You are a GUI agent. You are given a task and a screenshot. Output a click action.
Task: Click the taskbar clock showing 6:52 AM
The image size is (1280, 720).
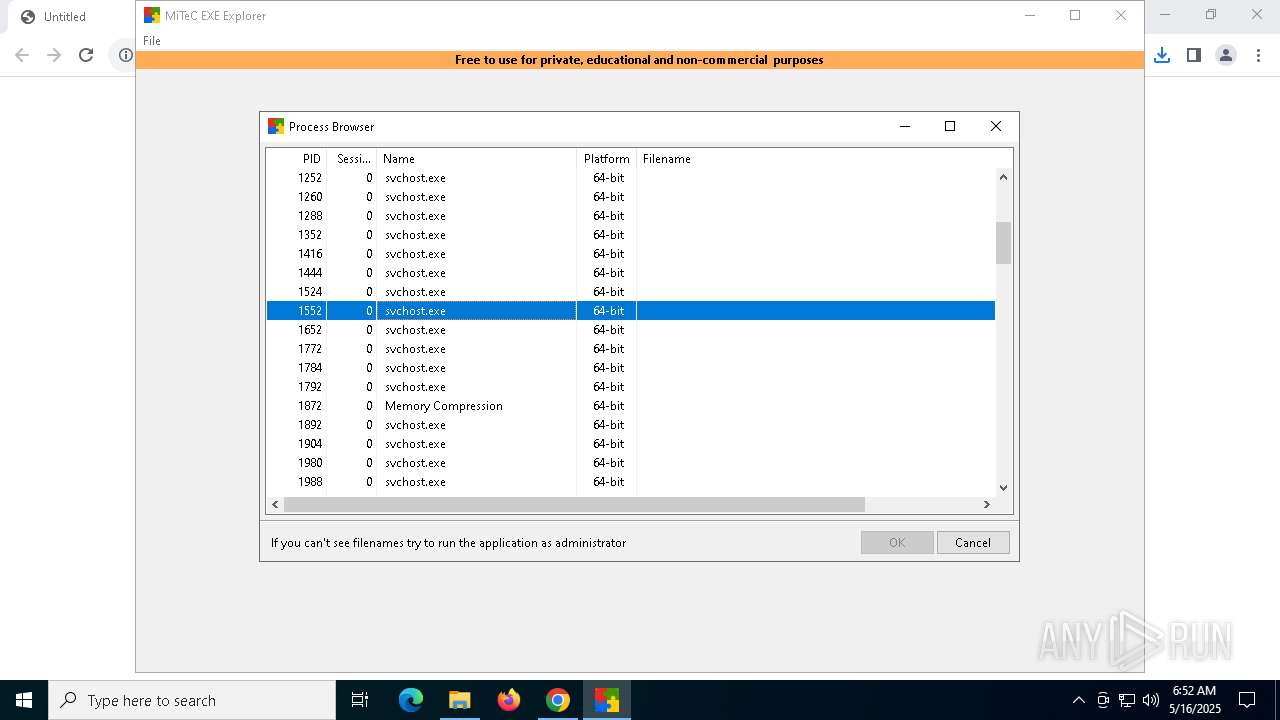[x=1194, y=700]
